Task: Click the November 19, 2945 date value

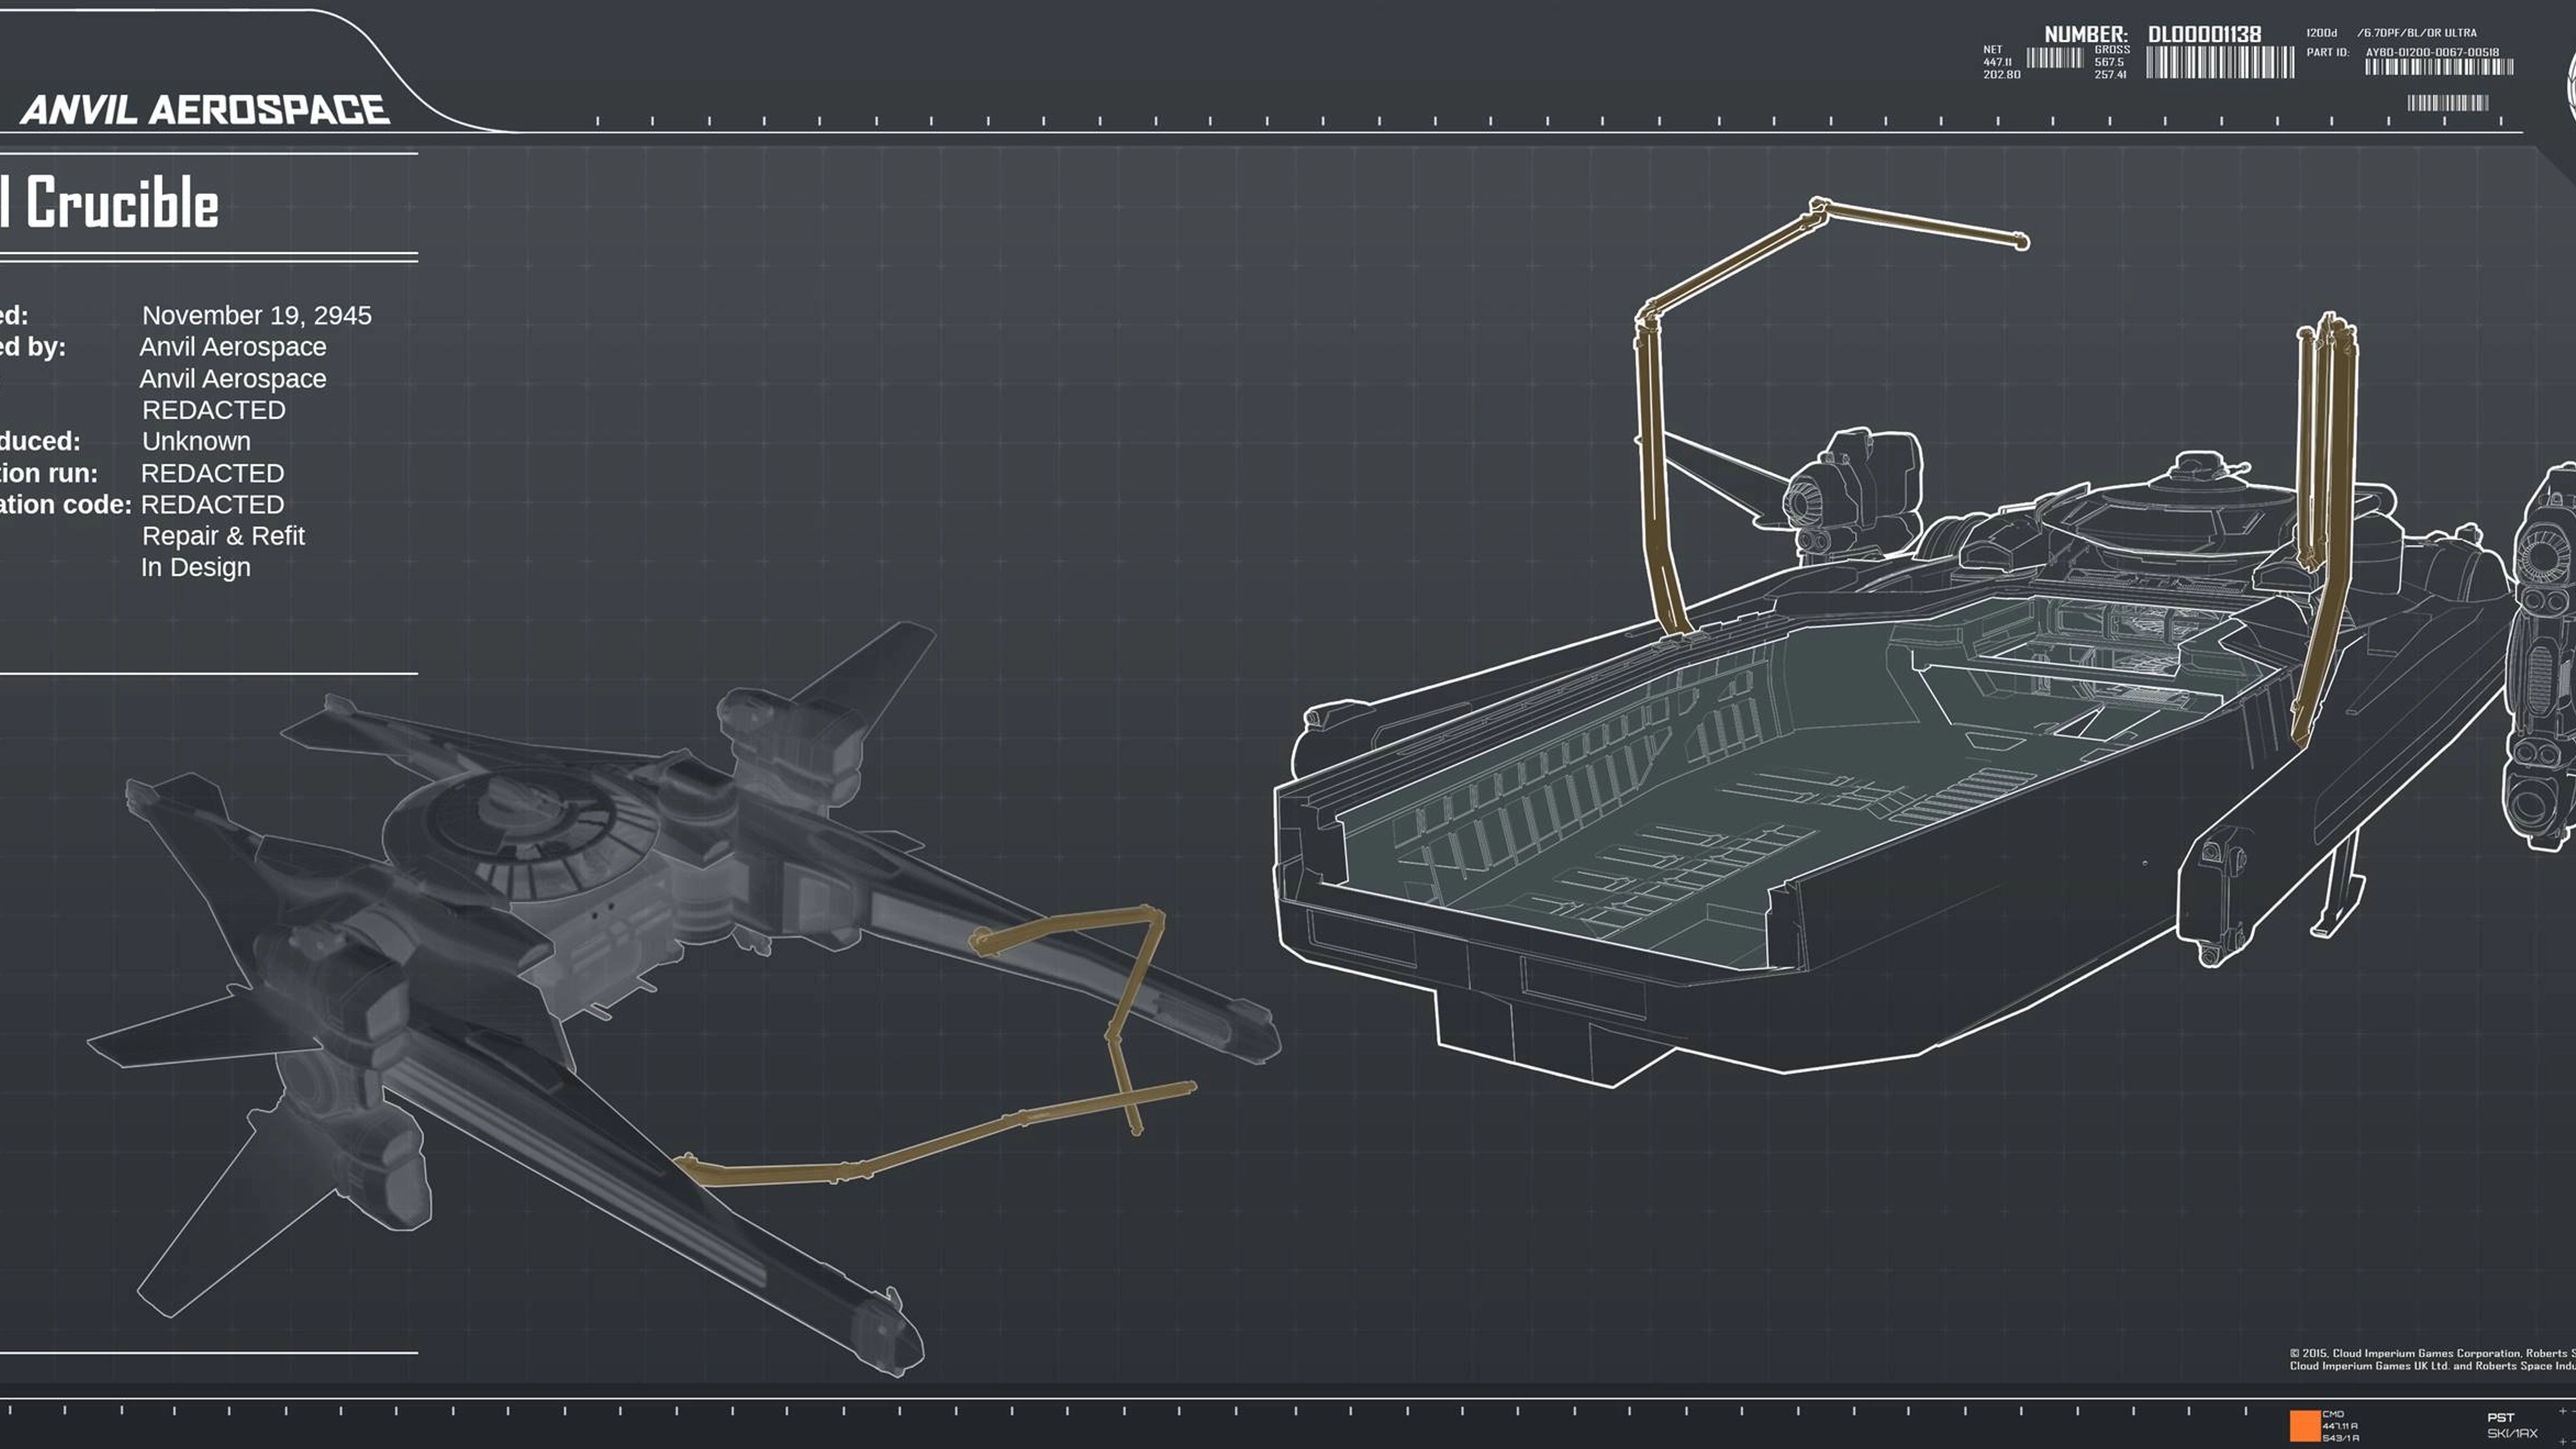Action: coord(257,315)
